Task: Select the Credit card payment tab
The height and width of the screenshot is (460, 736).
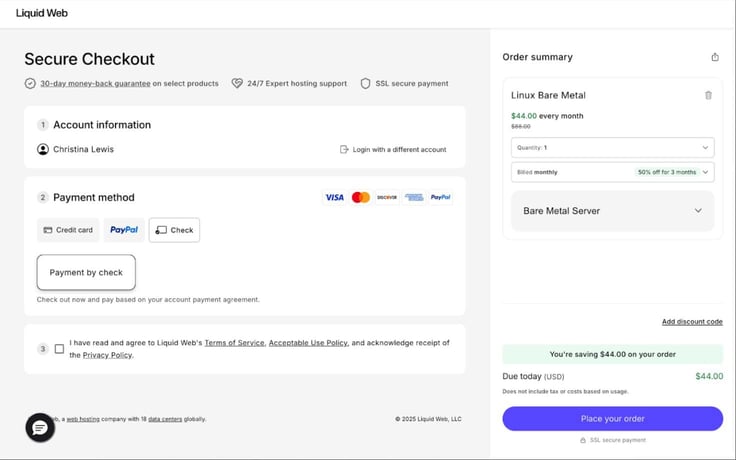Action: [68, 230]
